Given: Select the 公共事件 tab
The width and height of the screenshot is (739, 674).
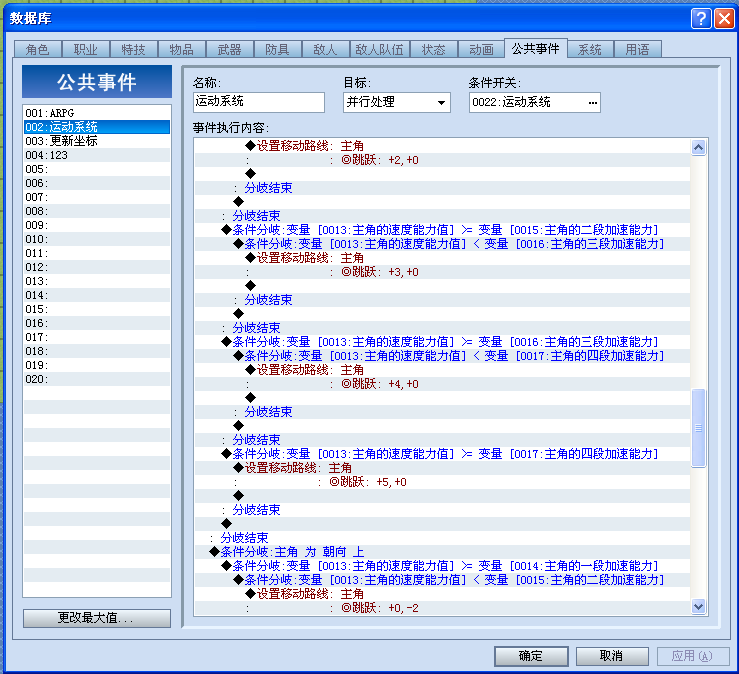Looking at the screenshot, I should coord(535,49).
